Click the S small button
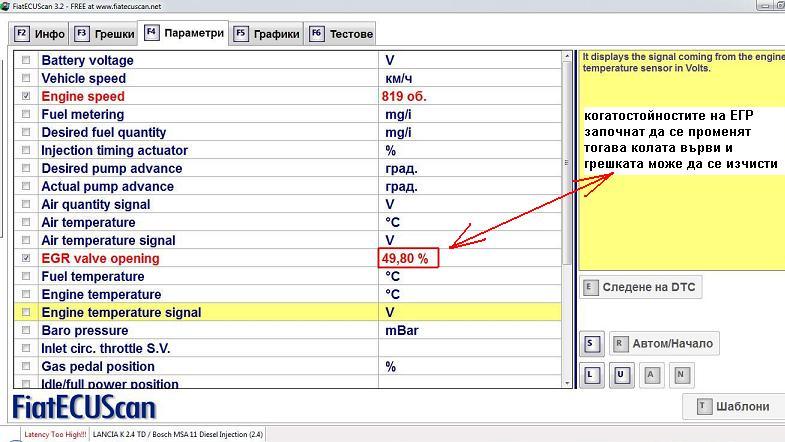This screenshot has height=442, width=785. pos(591,343)
